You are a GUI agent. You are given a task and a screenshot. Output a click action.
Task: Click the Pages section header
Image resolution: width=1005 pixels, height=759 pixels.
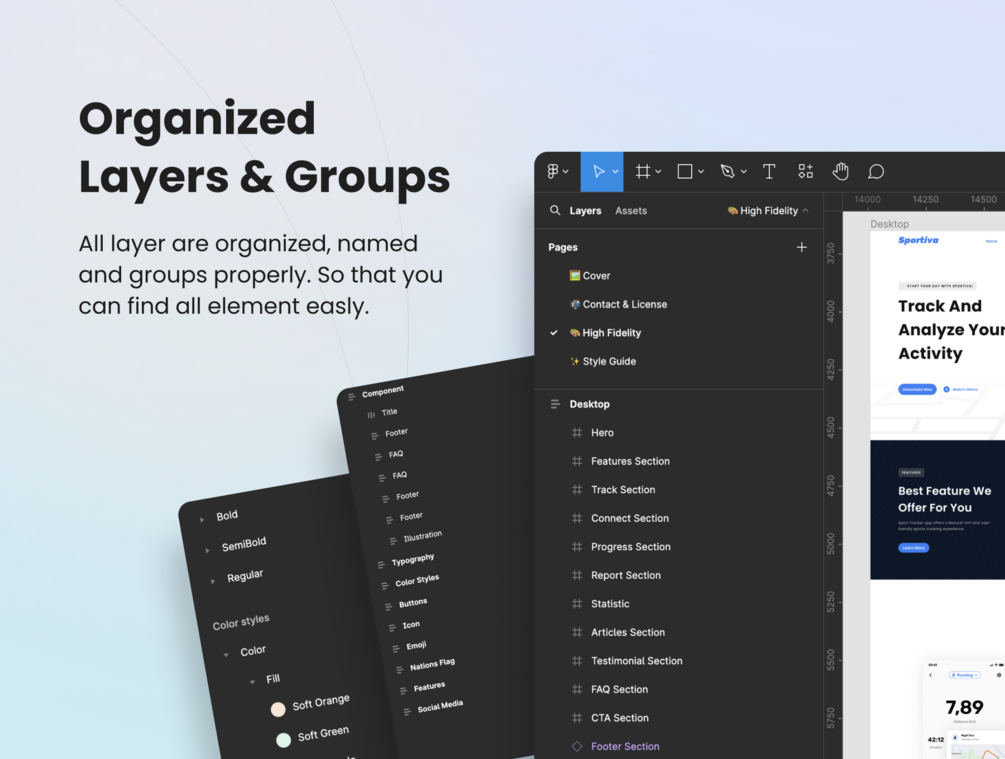(563, 247)
